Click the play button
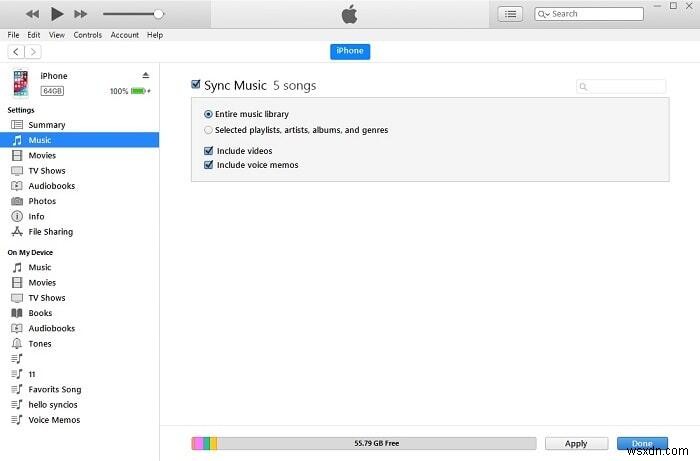 pyautogui.click(x=57, y=14)
